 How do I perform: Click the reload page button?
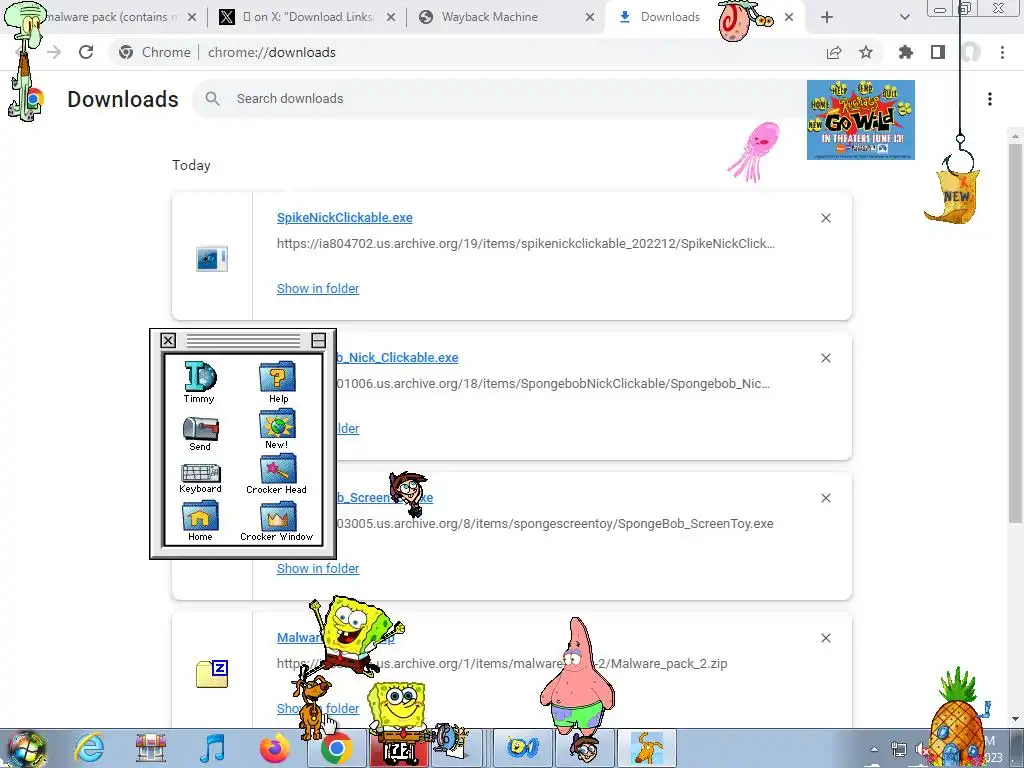pyautogui.click(x=86, y=52)
